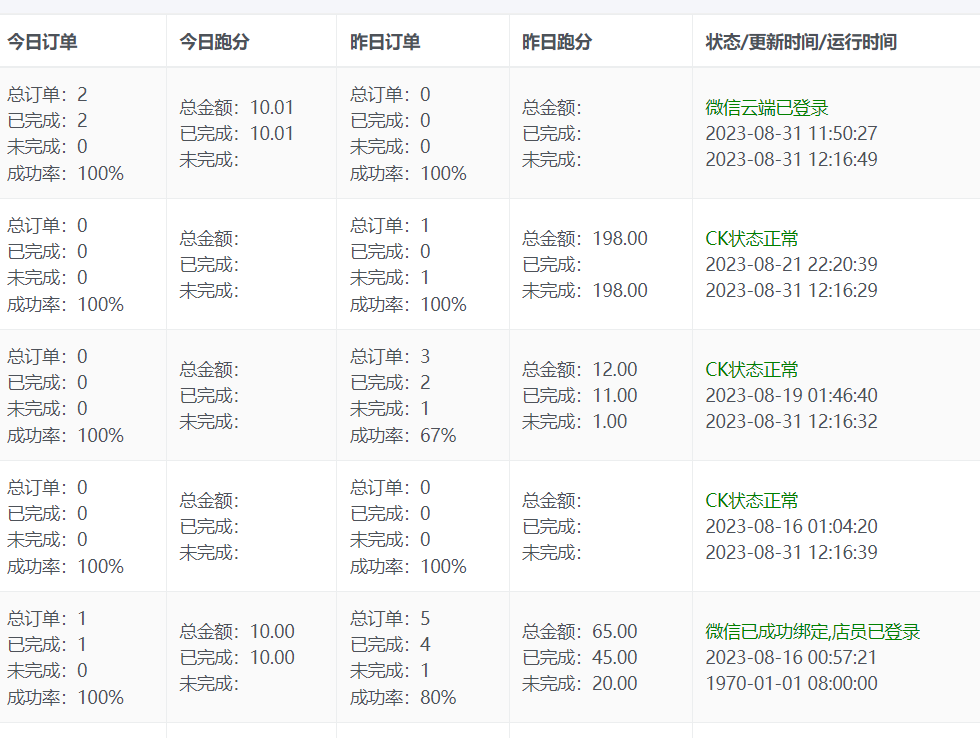Select the 微信已成功绑定,店员已登录 status text
This screenshot has width=980, height=738.
[812, 632]
